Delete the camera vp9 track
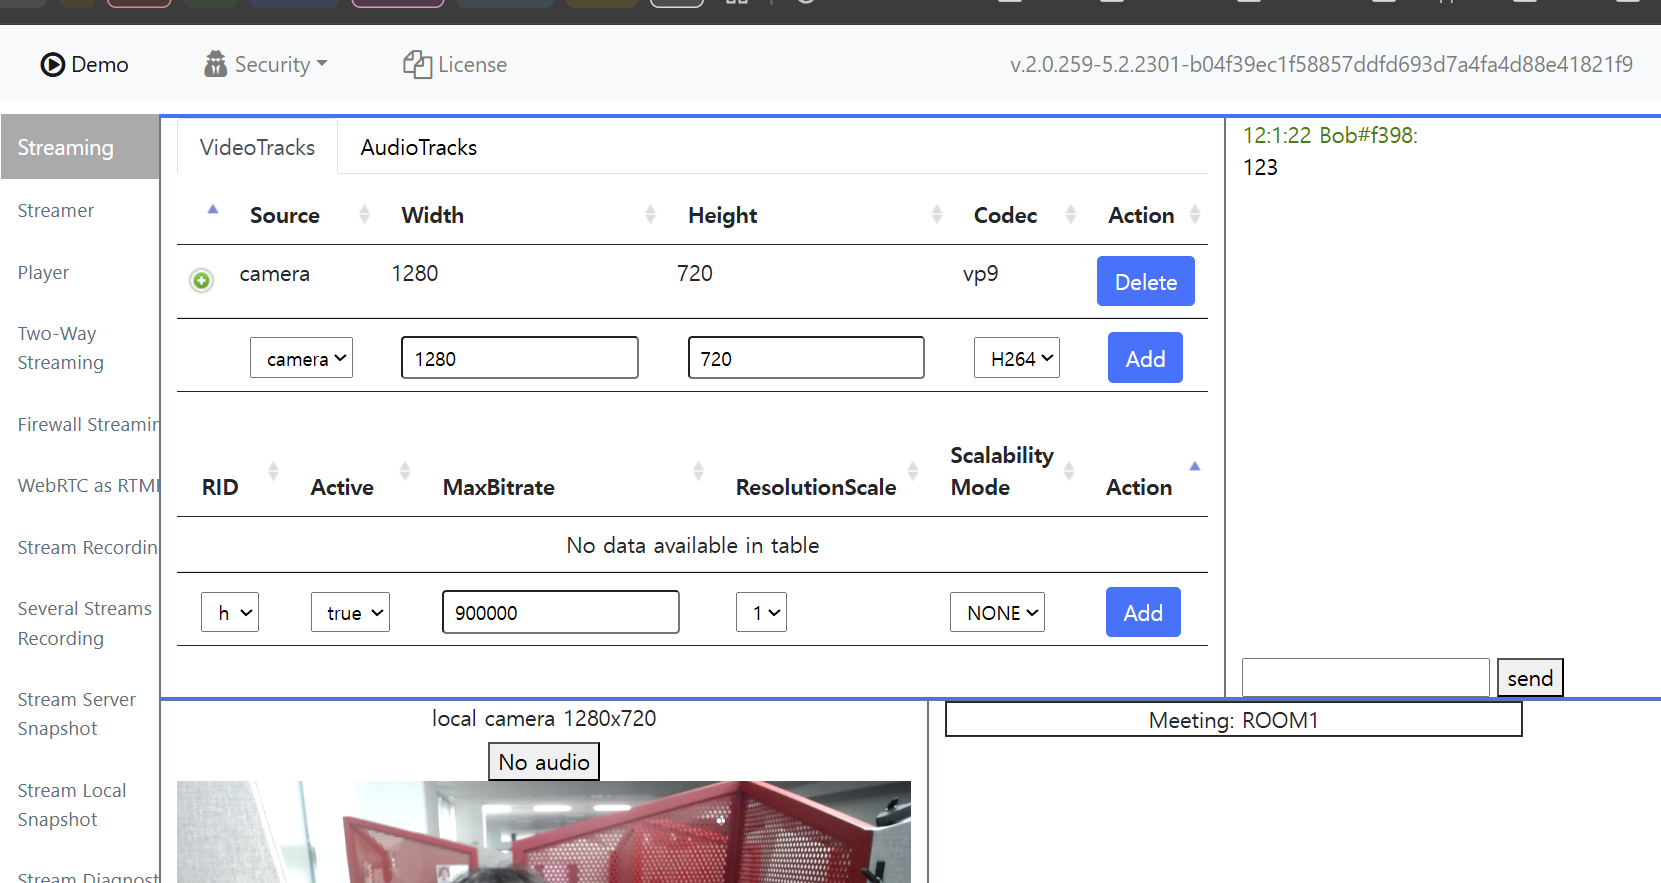Screen dimensions: 1661x883 [1146, 282]
